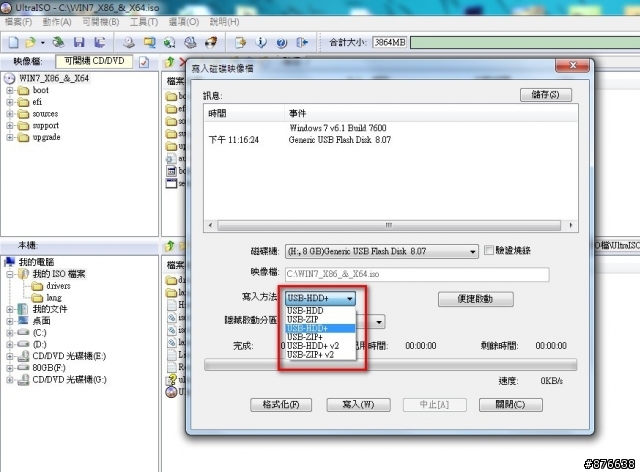Click the 映像檔 path field in dialog
The image size is (640, 472).
coord(417,274)
